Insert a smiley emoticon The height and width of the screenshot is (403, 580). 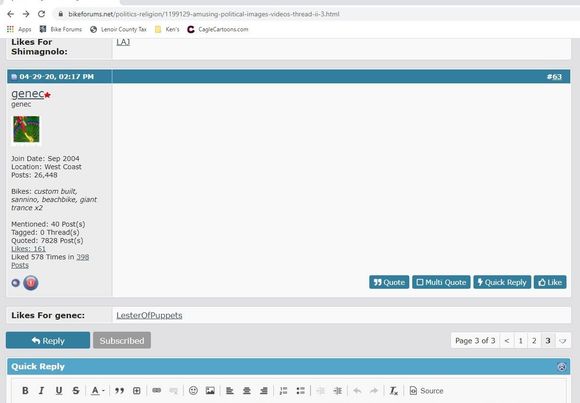coord(193,390)
